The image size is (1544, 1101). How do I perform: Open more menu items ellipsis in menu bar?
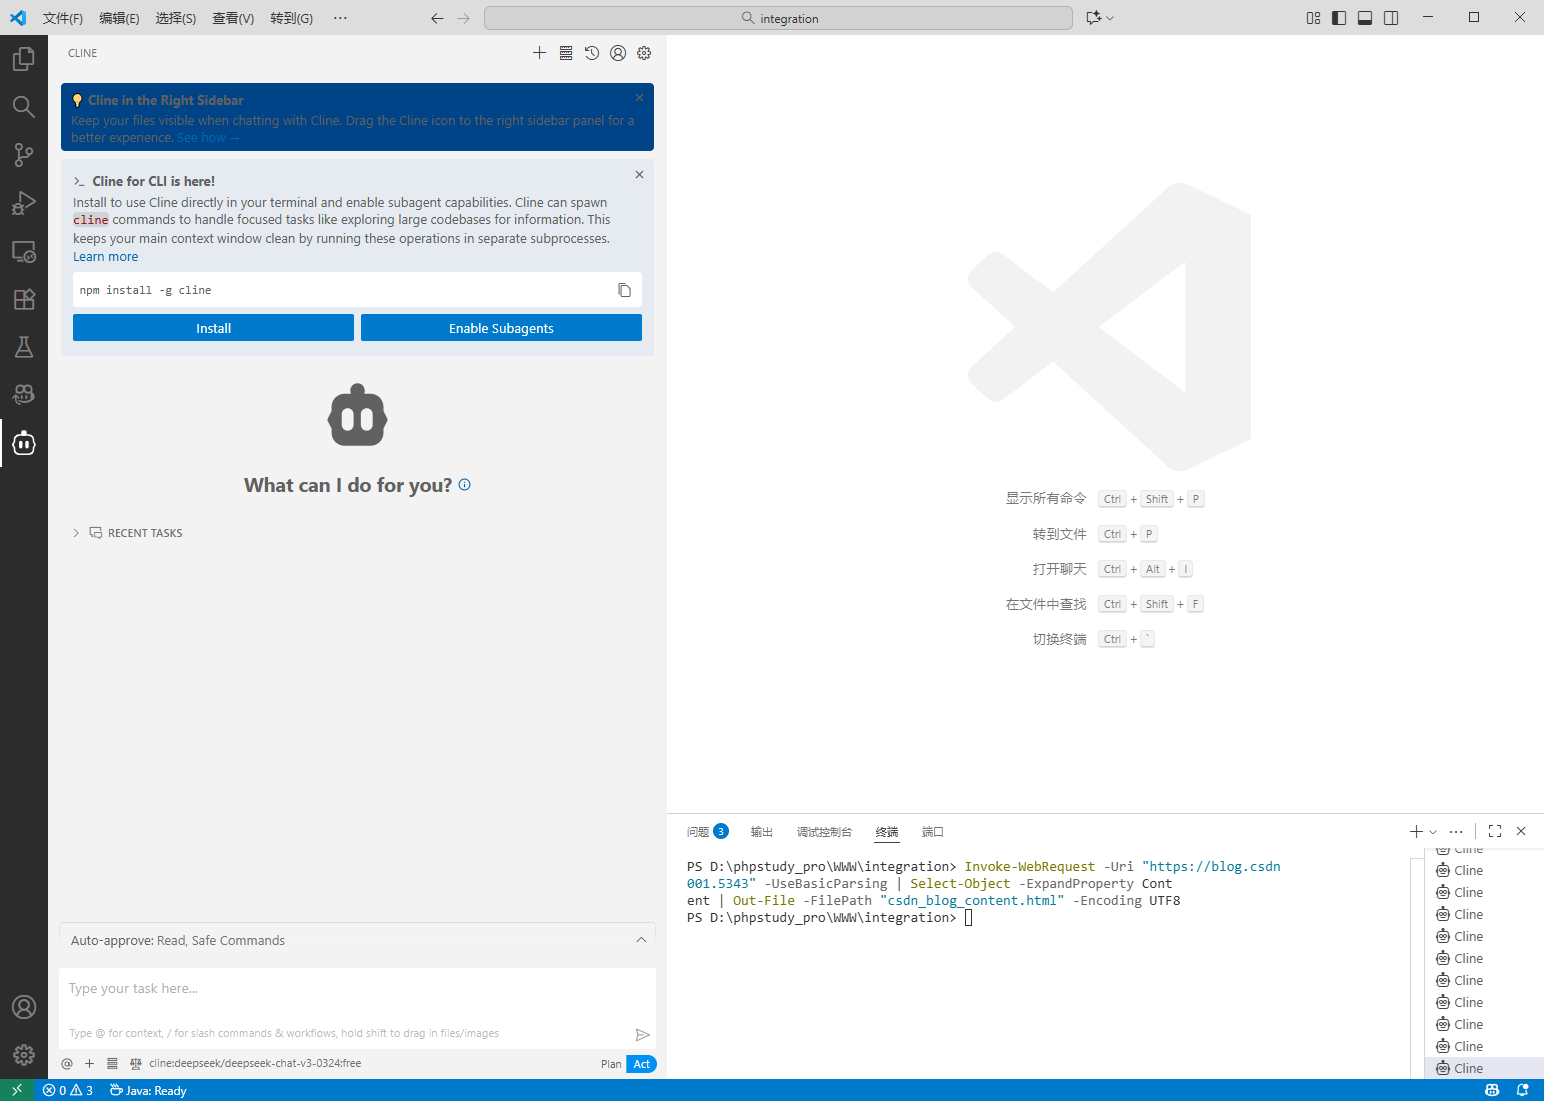(340, 18)
